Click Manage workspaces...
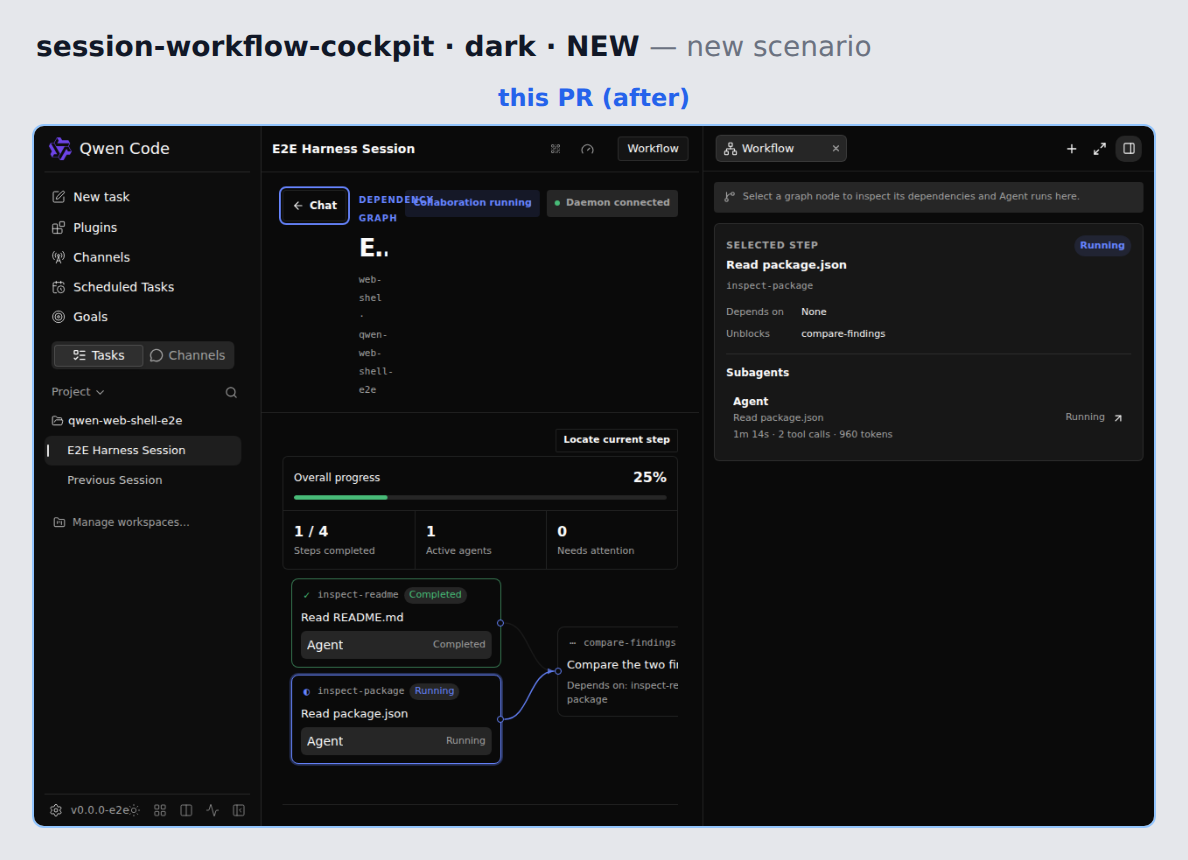 121,522
